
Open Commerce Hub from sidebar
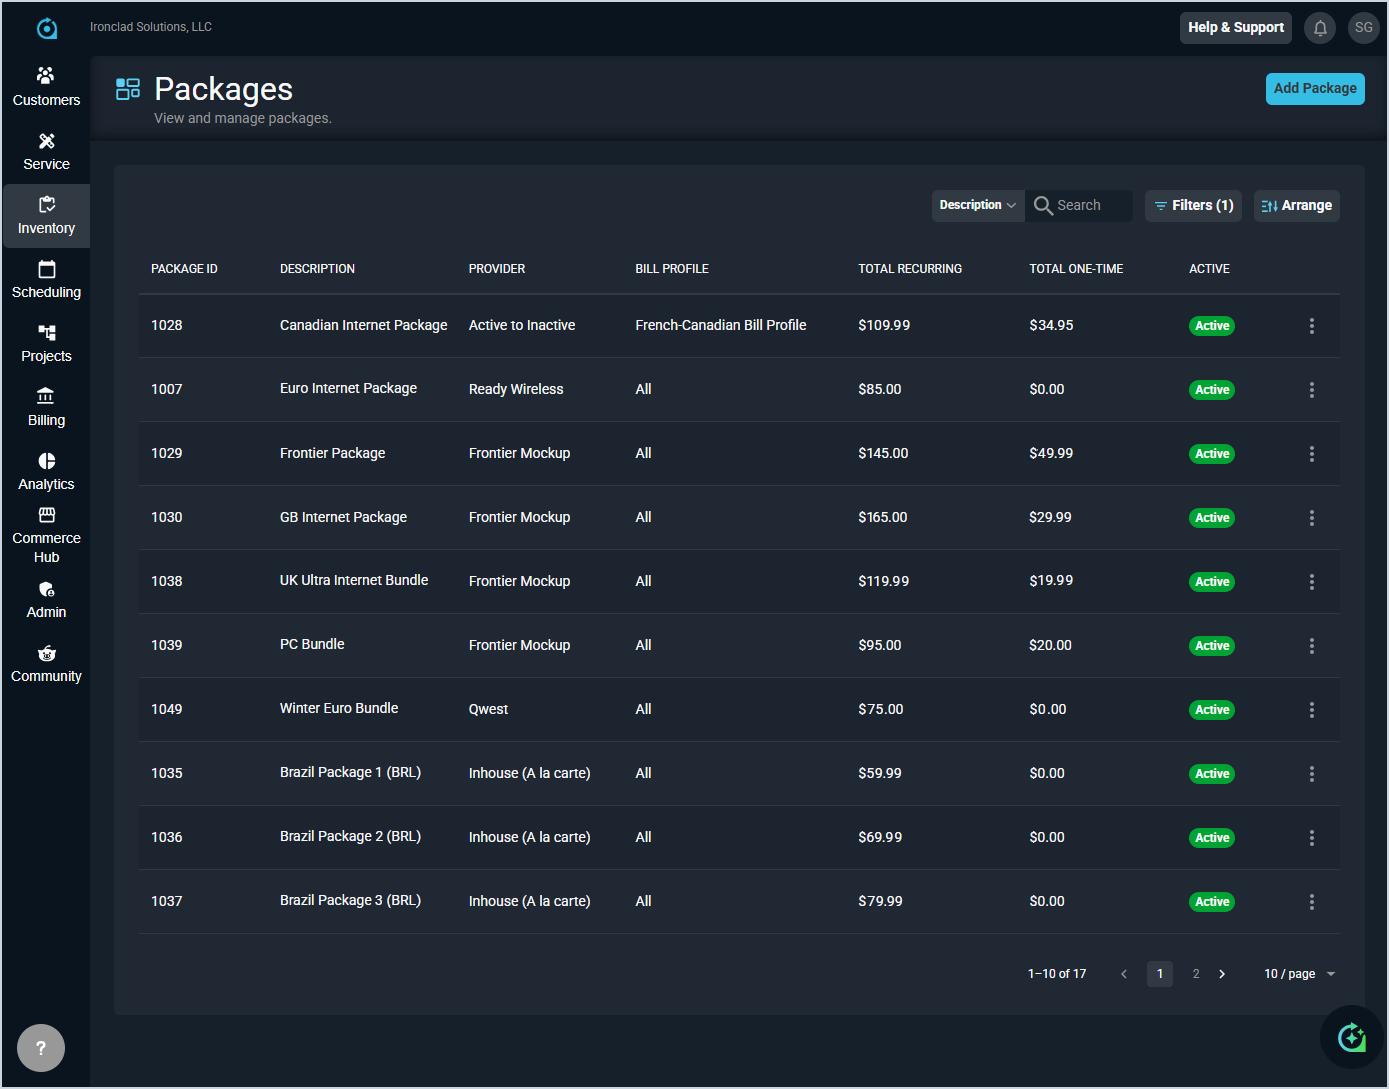(46, 535)
